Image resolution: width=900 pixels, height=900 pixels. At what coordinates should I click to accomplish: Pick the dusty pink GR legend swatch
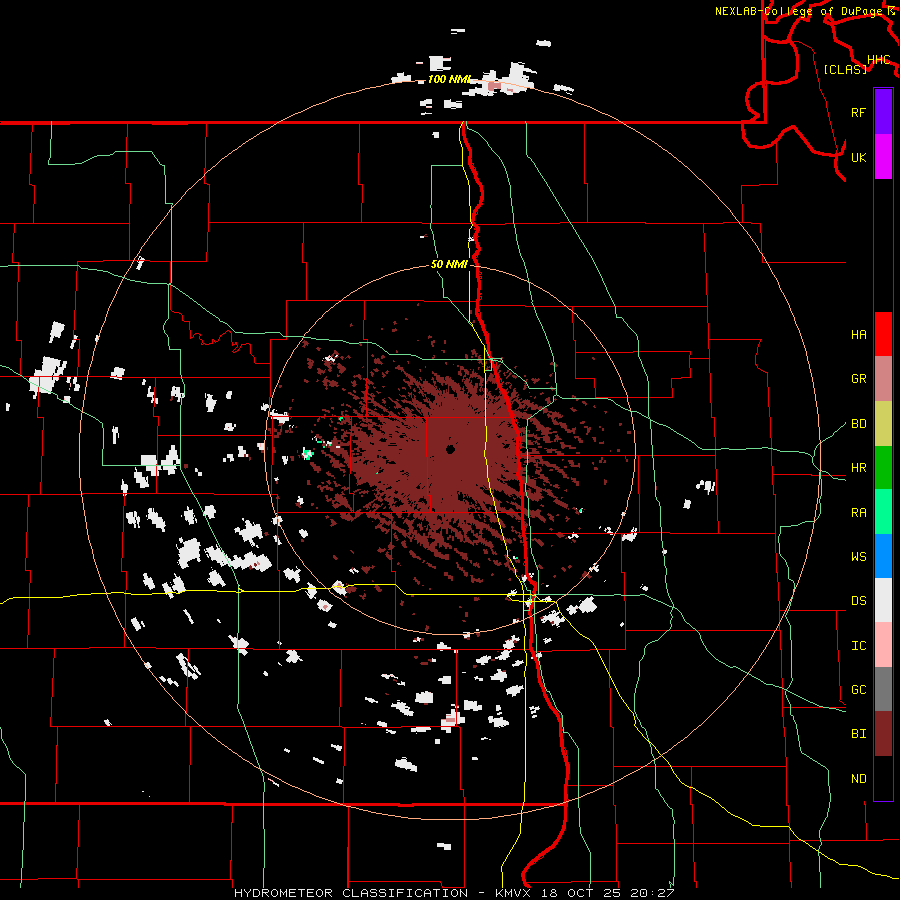coord(883,379)
